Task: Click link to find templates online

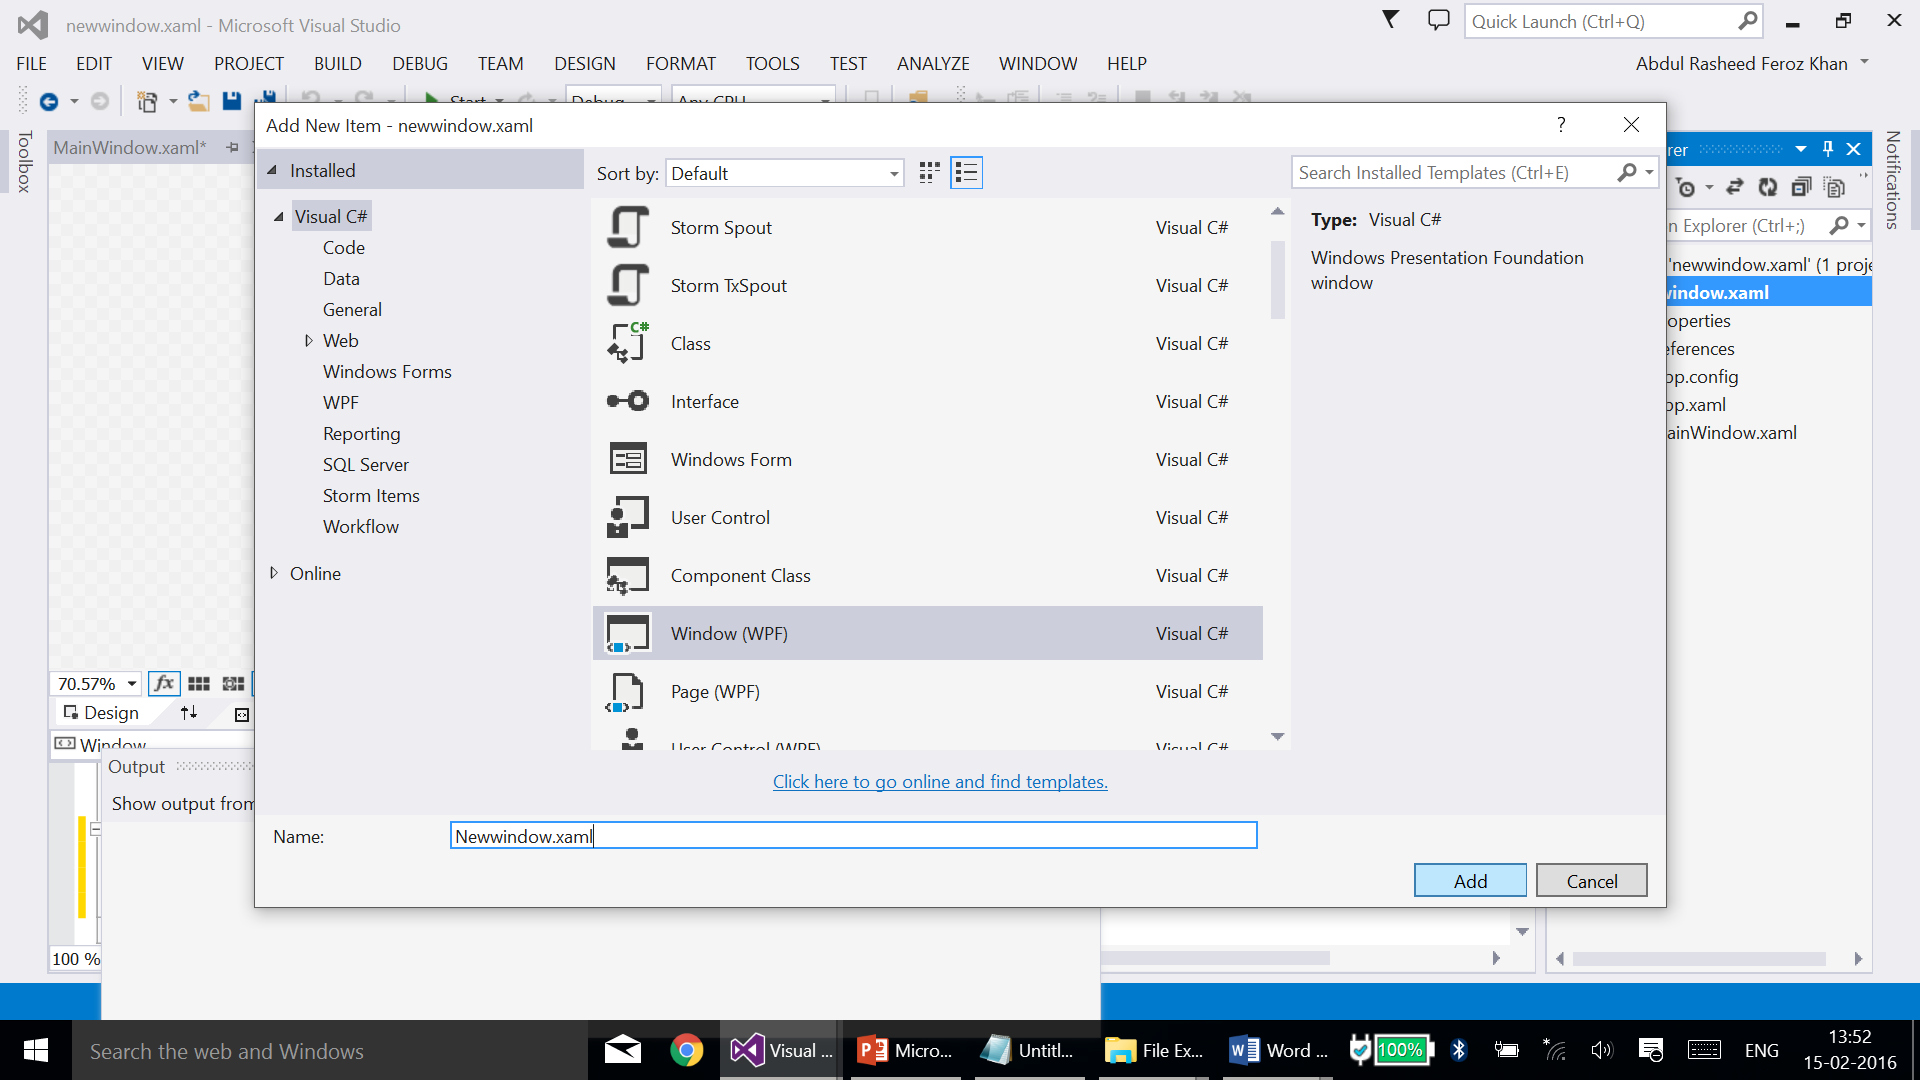Action: pyautogui.click(x=940, y=782)
